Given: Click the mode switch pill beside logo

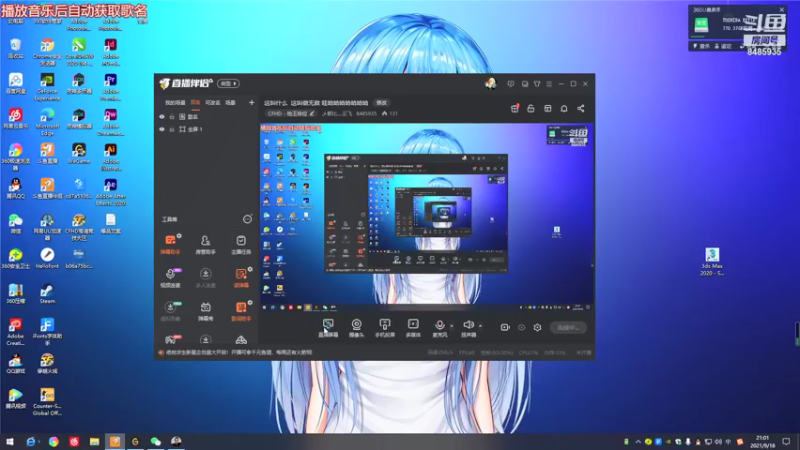Looking at the screenshot, I should 228,84.
